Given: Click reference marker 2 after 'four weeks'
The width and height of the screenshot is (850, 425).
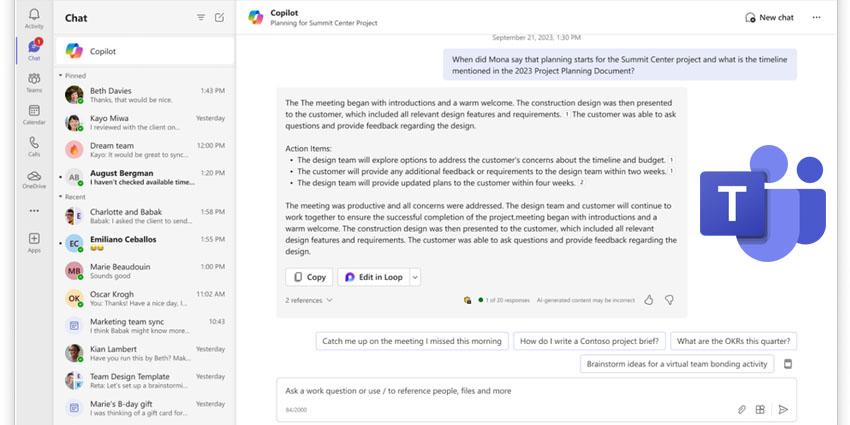Looking at the screenshot, I should 582,183.
